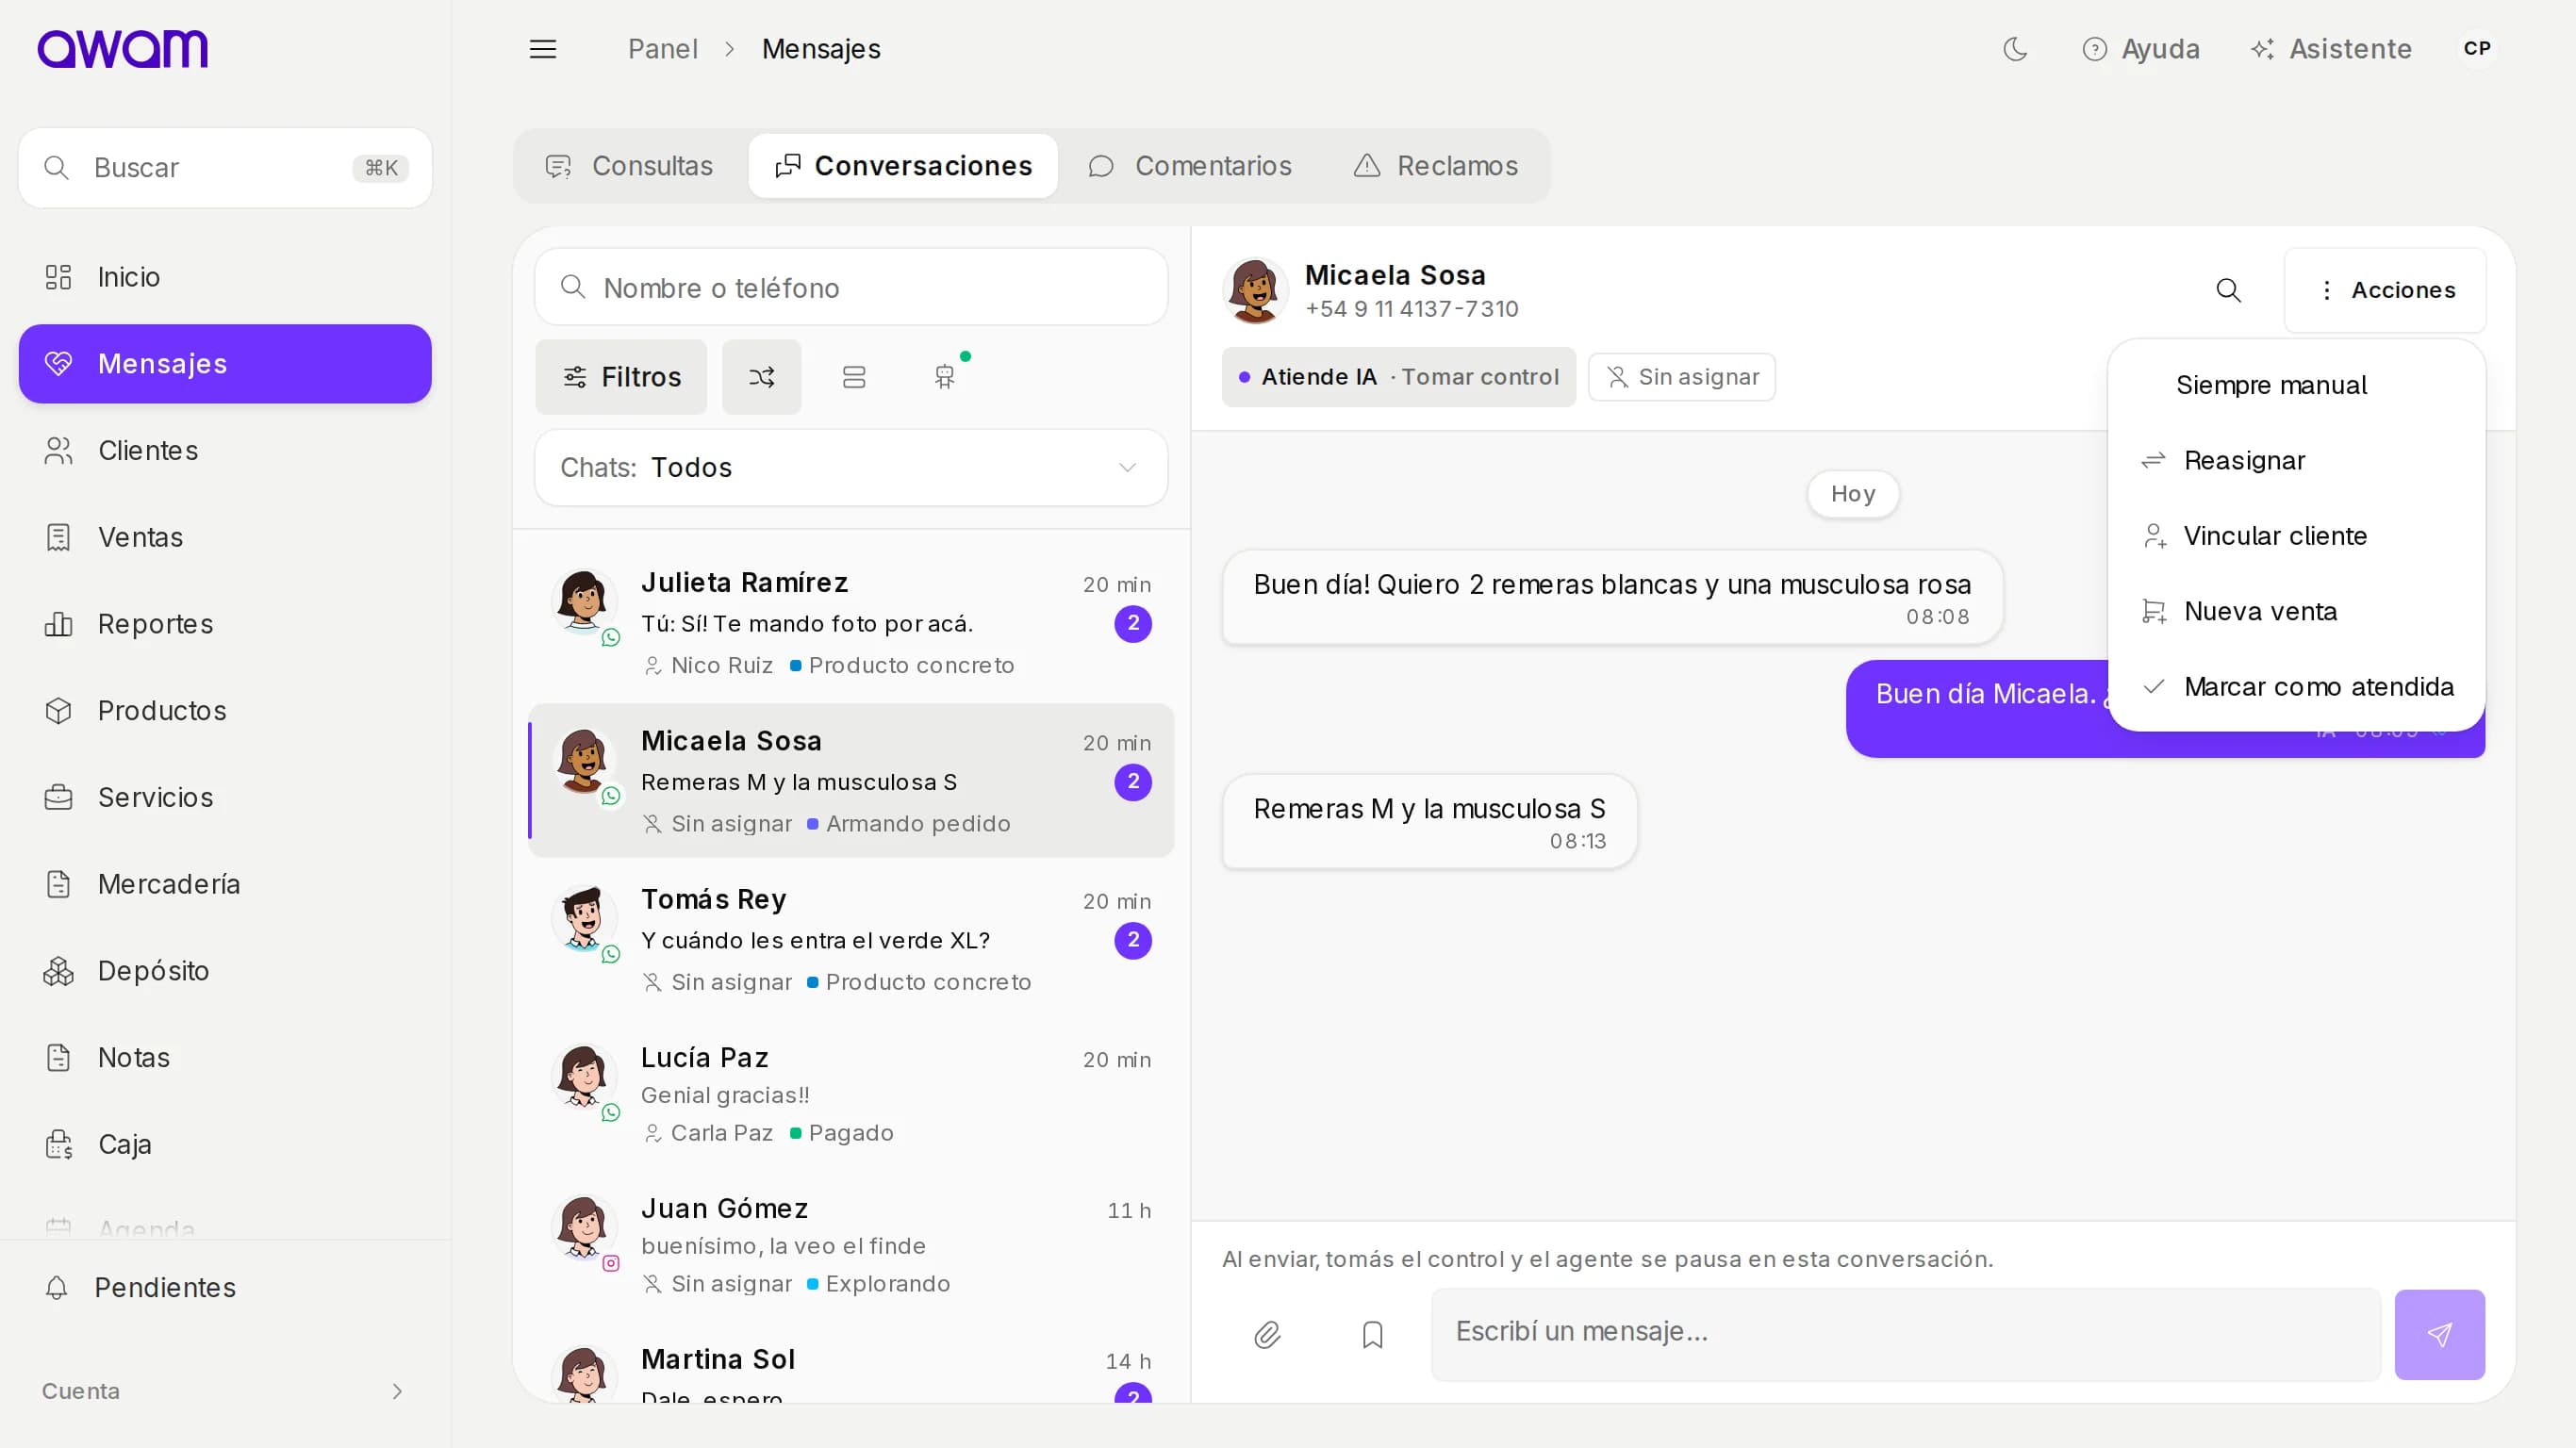
Task: Expand the Chats: Todos dropdown
Action: 851,468
